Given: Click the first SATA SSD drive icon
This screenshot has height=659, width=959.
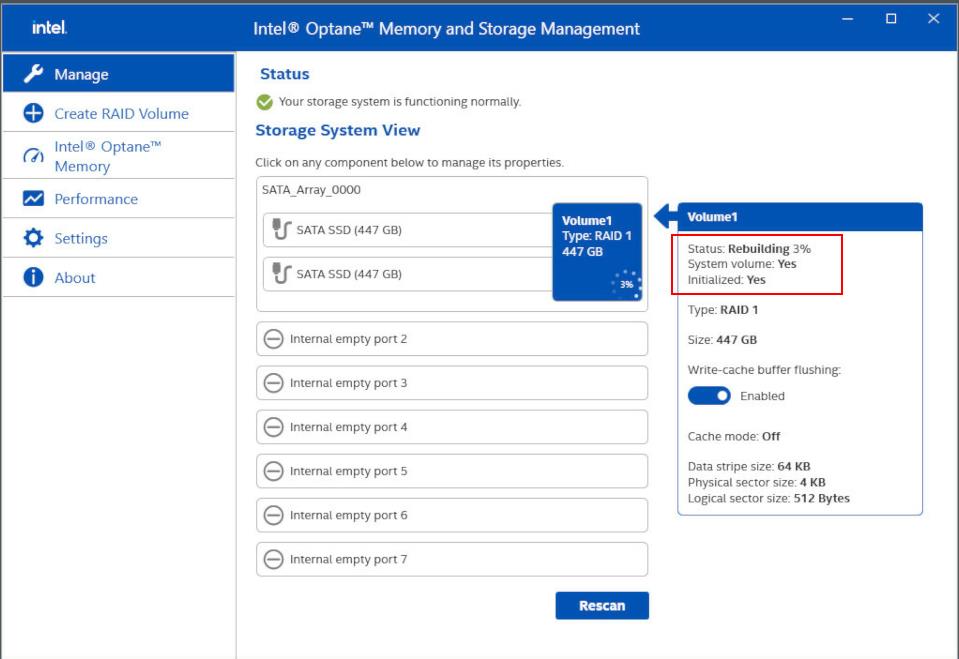Looking at the screenshot, I should pos(281,230).
